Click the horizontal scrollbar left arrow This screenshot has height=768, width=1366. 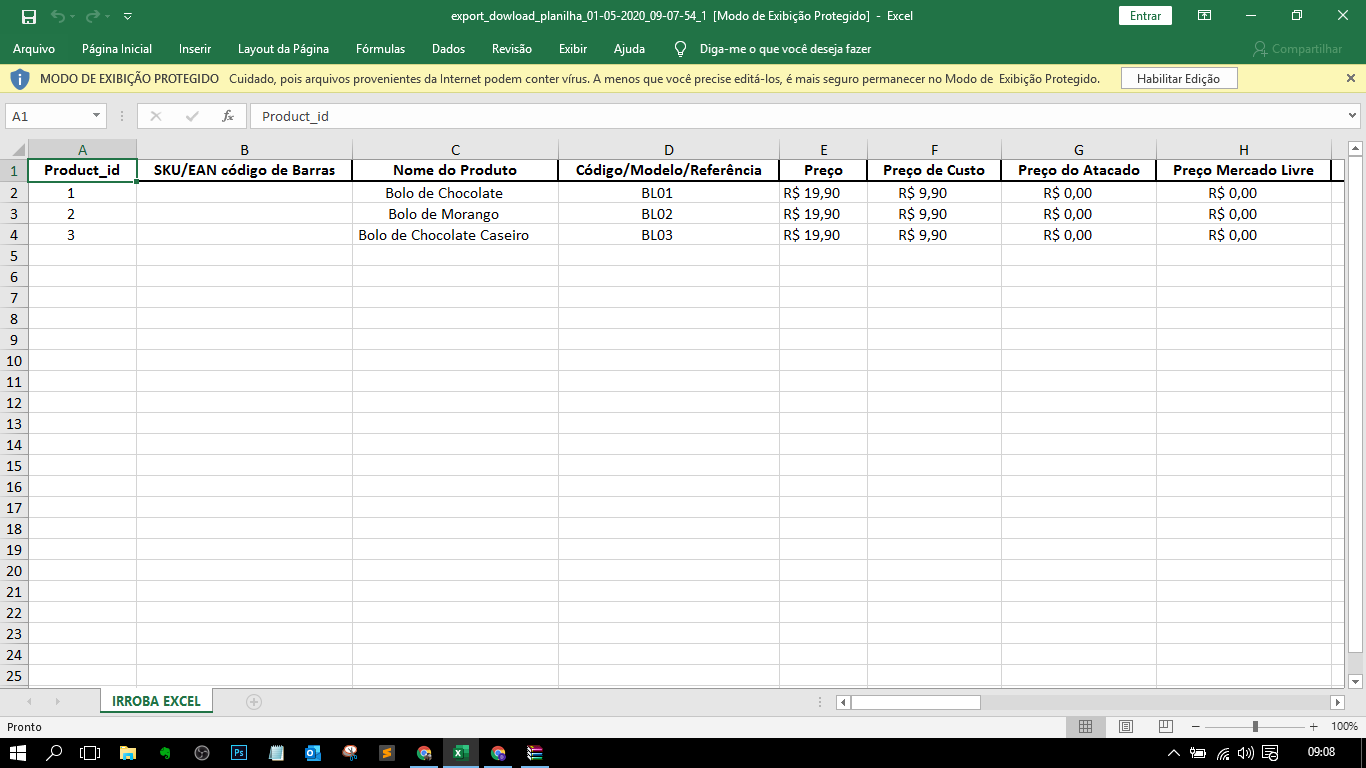point(844,702)
